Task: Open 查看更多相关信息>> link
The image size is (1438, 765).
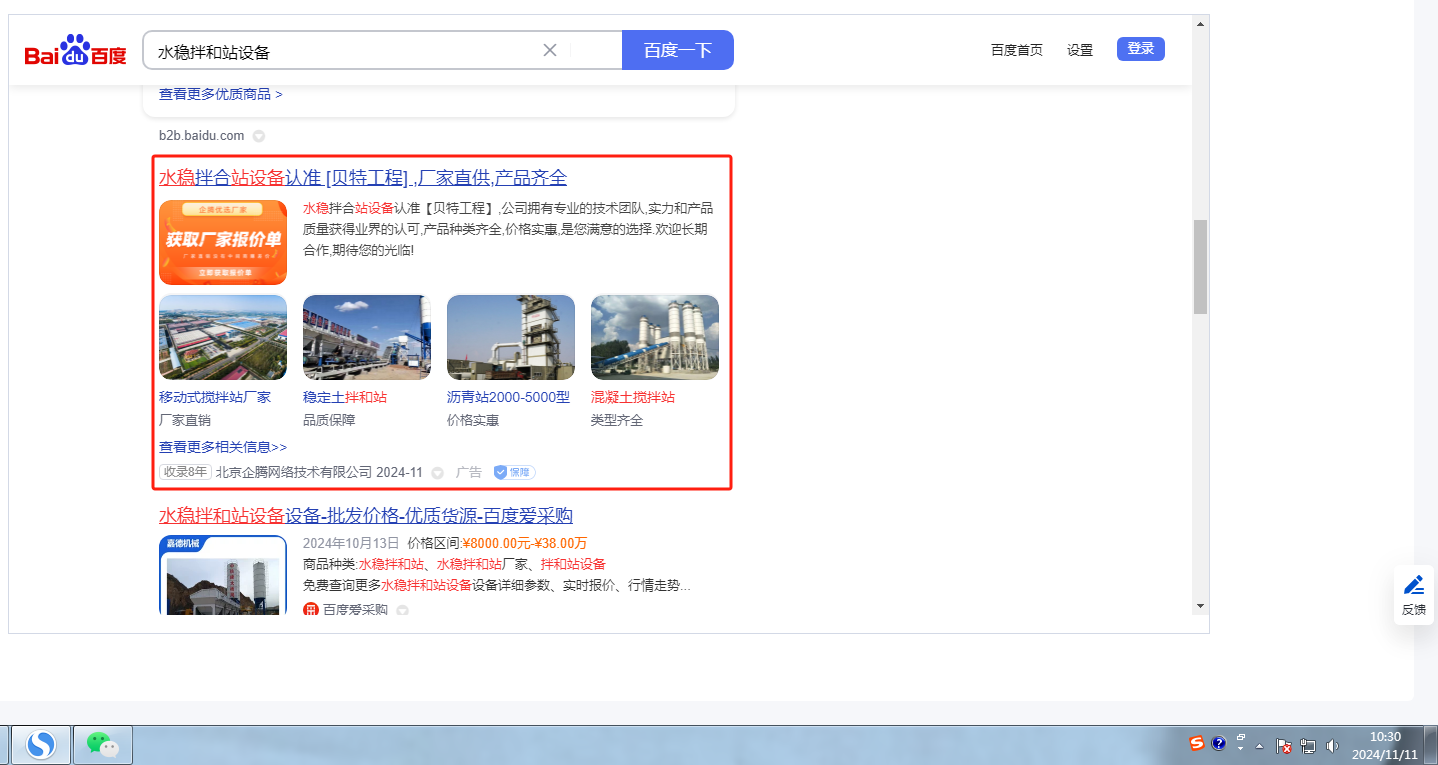Action: (x=223, y=447)
